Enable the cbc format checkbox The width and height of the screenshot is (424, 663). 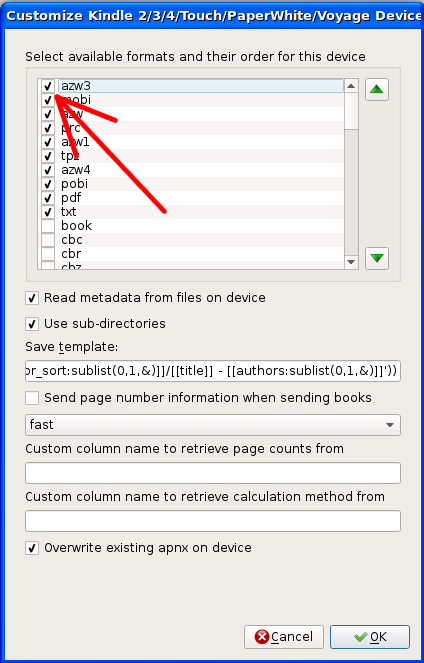point(48,240)
